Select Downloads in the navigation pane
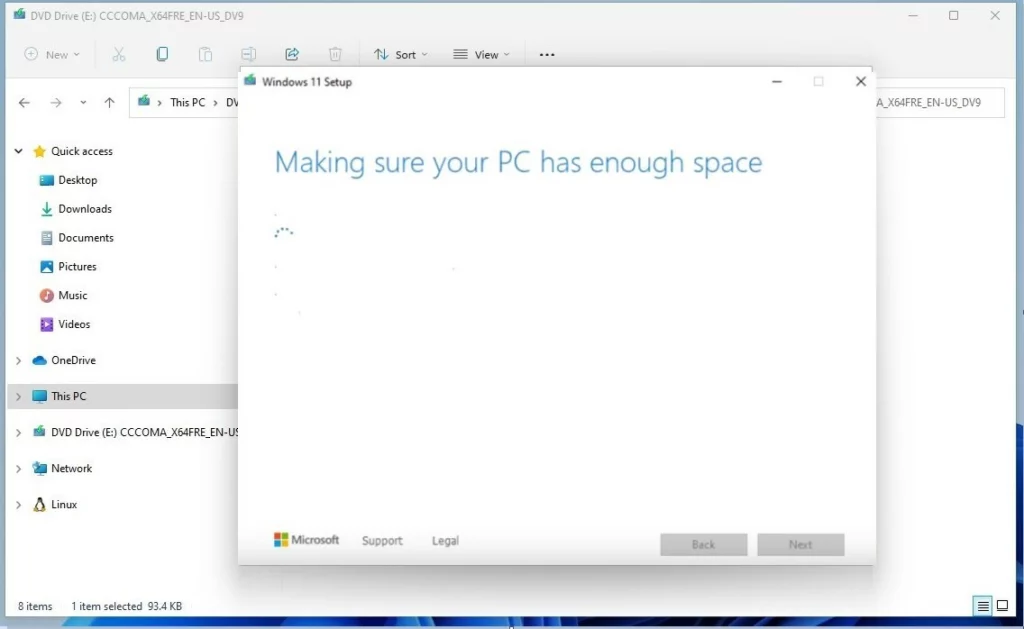 coord(84,209)
